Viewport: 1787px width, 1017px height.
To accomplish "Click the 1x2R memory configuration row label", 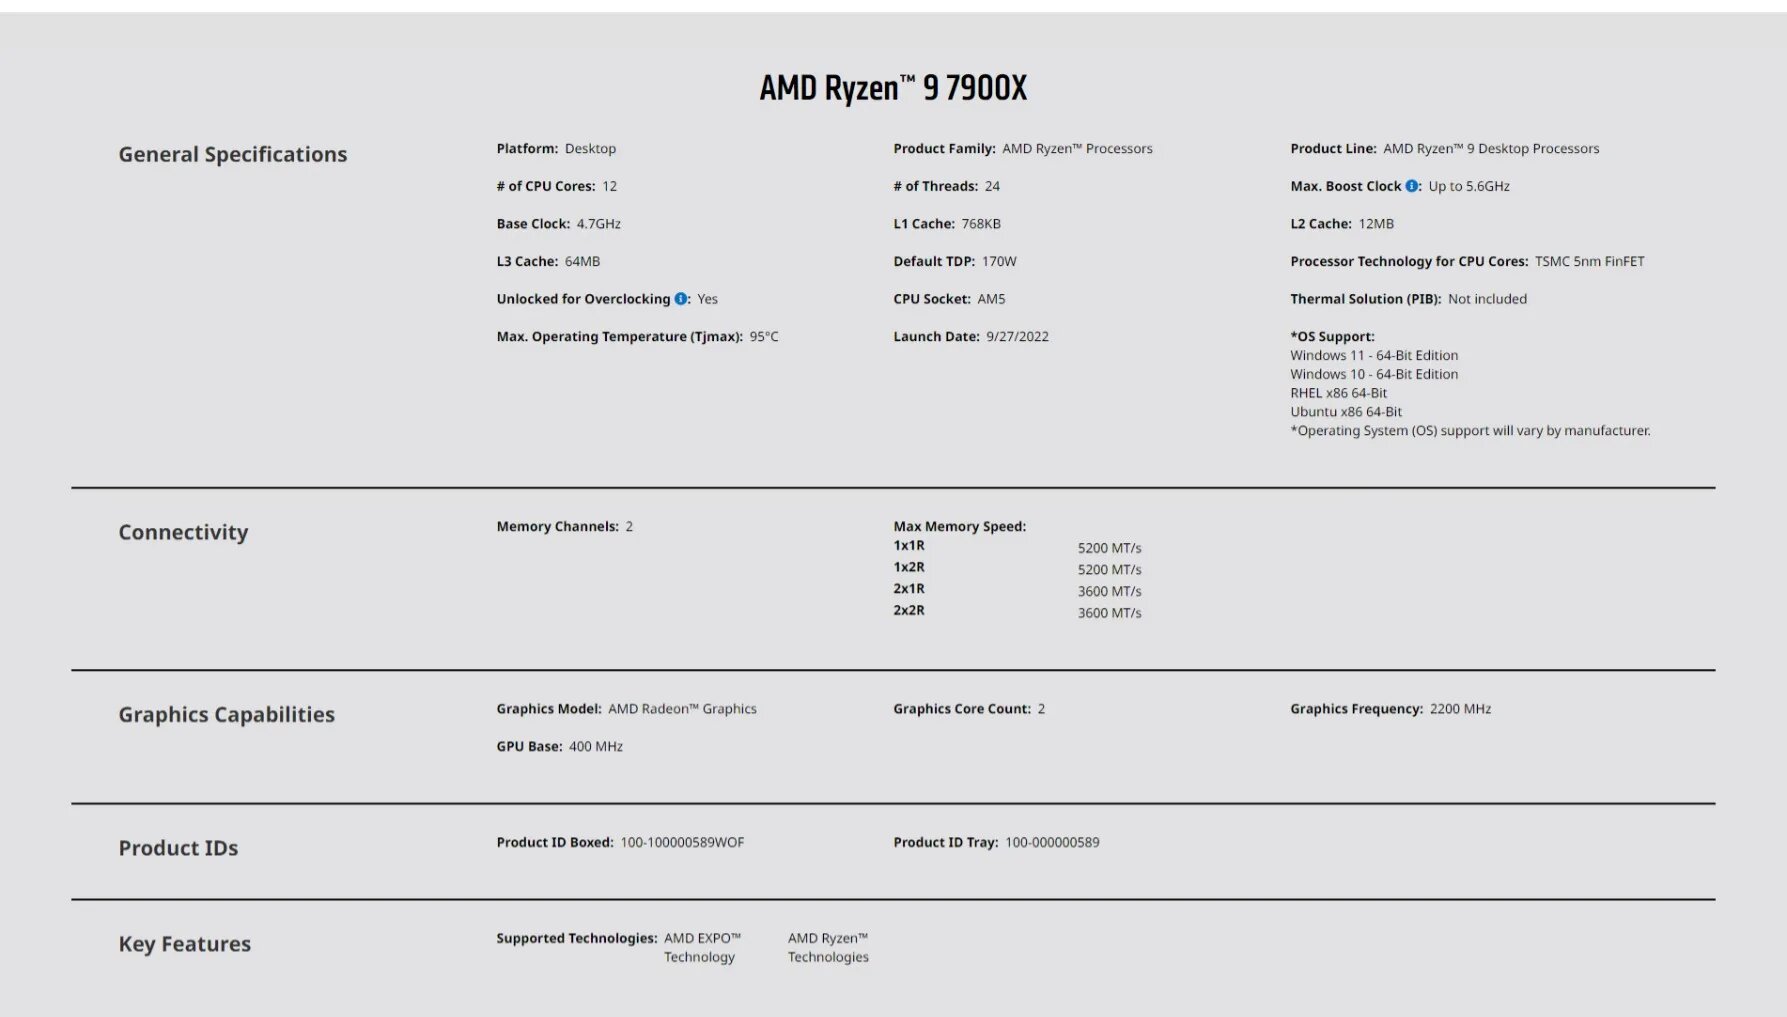I will point(909,567).
